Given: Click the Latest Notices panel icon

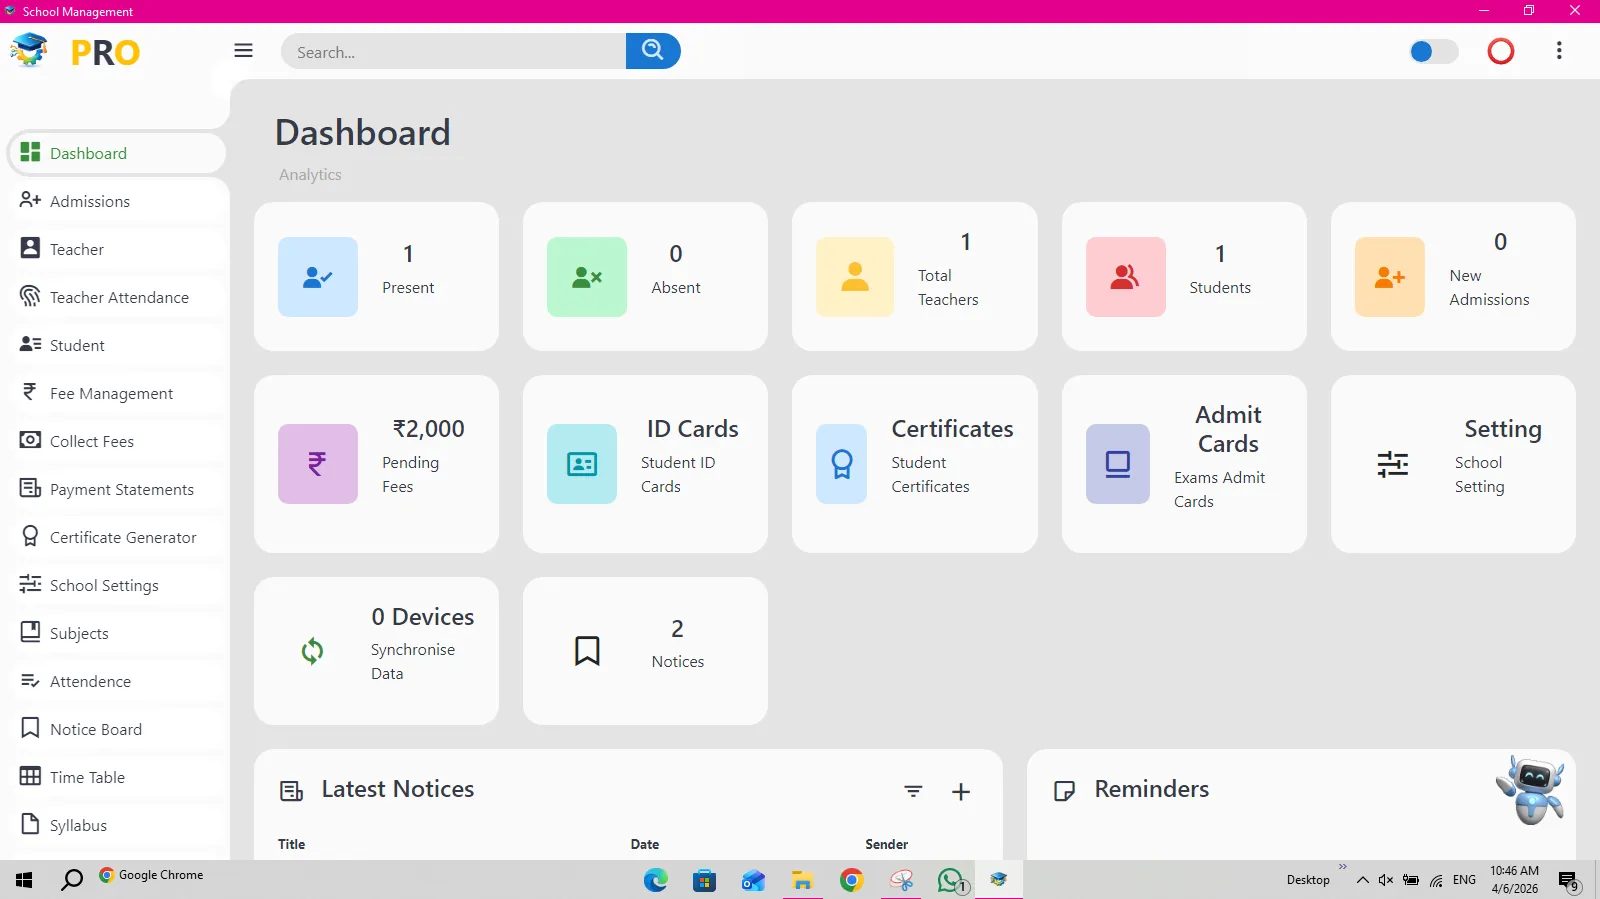Looking at the screenshot, I should click(291, 791).
